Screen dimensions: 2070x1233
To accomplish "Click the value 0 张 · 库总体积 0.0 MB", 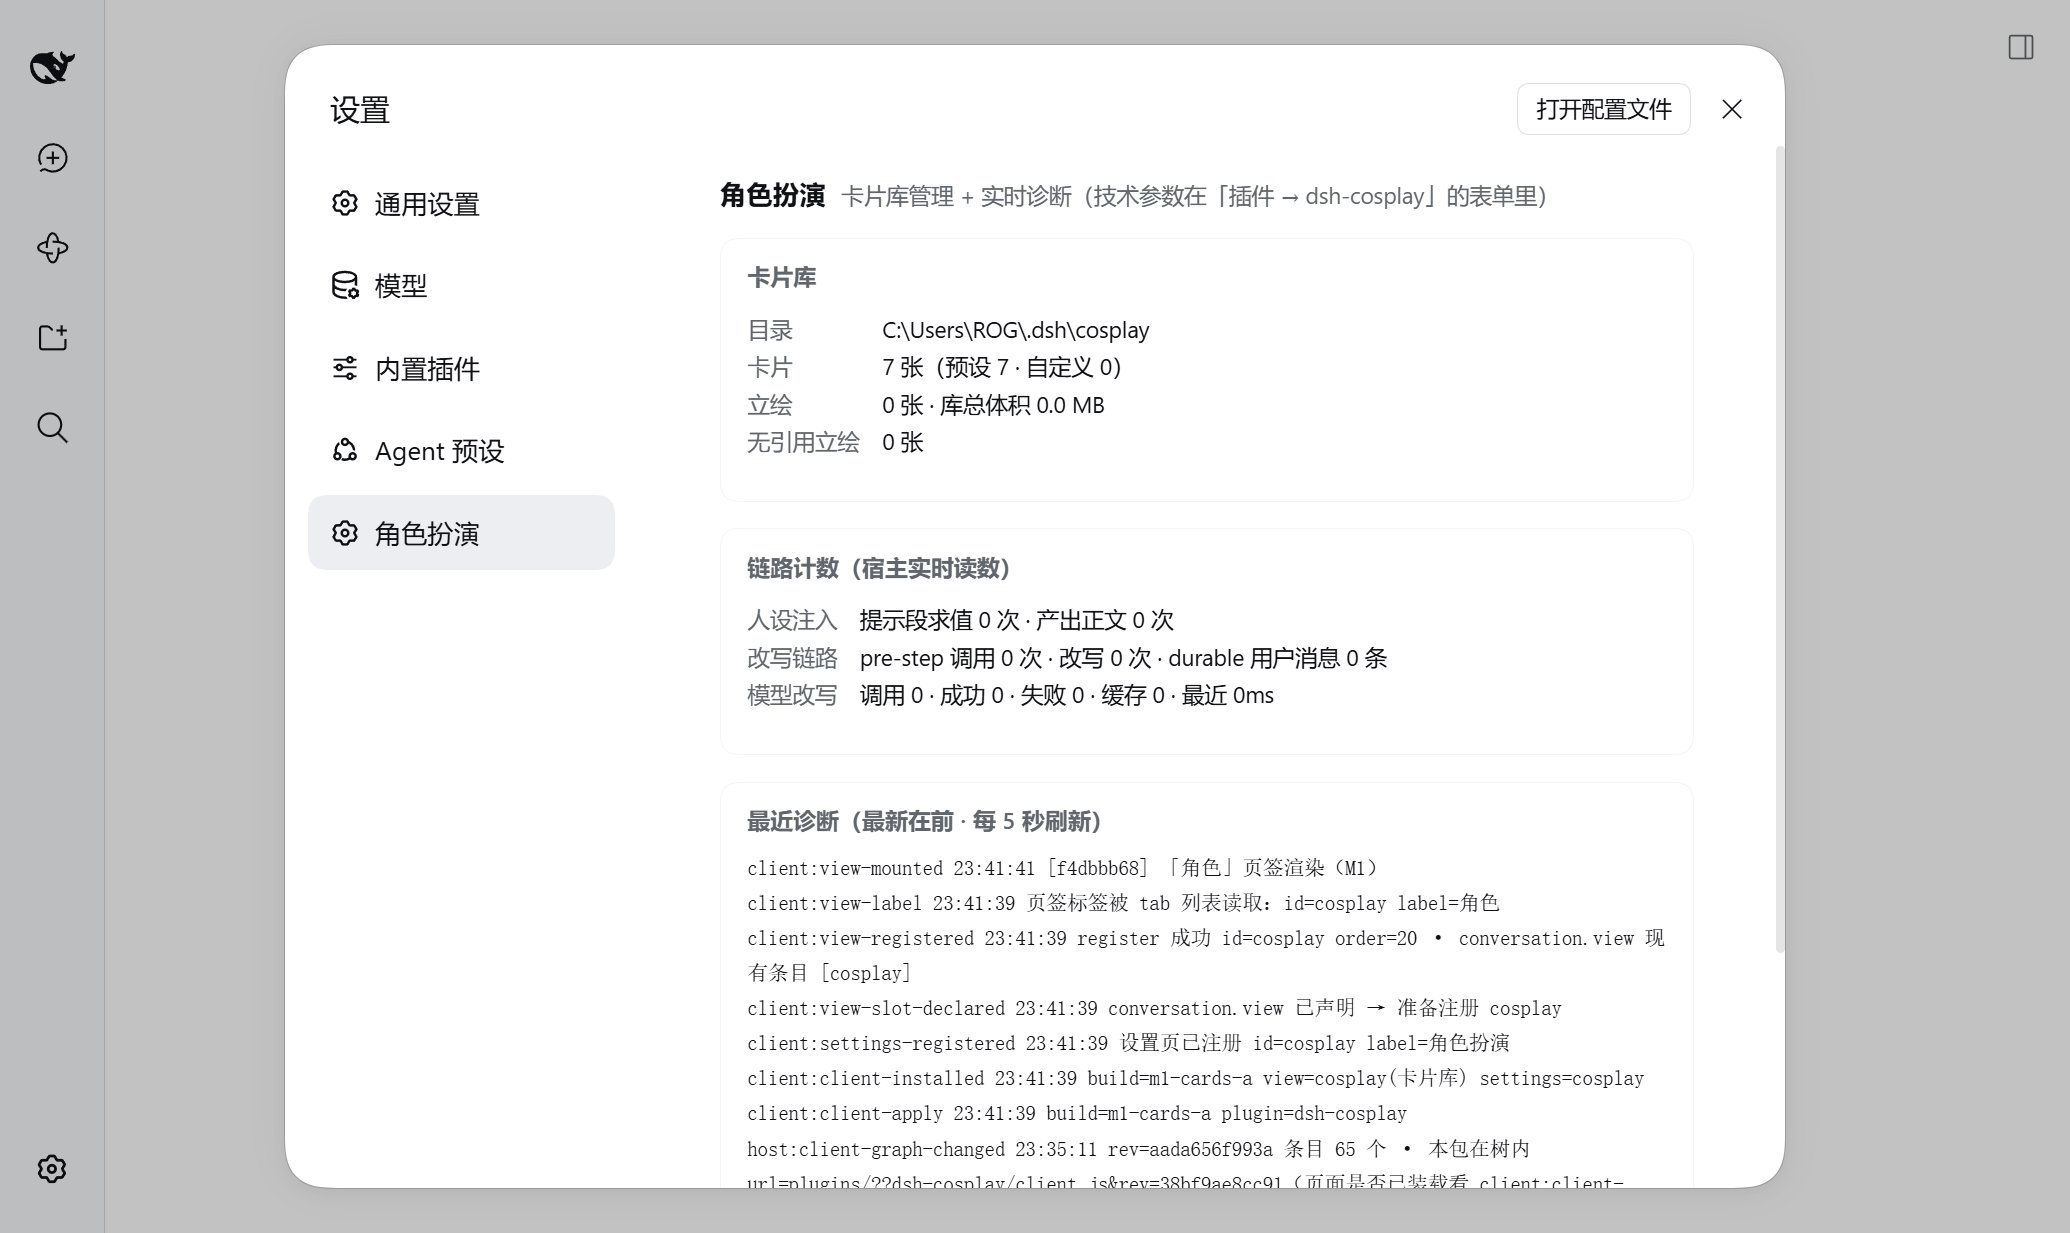I will [x=993, y=405].
